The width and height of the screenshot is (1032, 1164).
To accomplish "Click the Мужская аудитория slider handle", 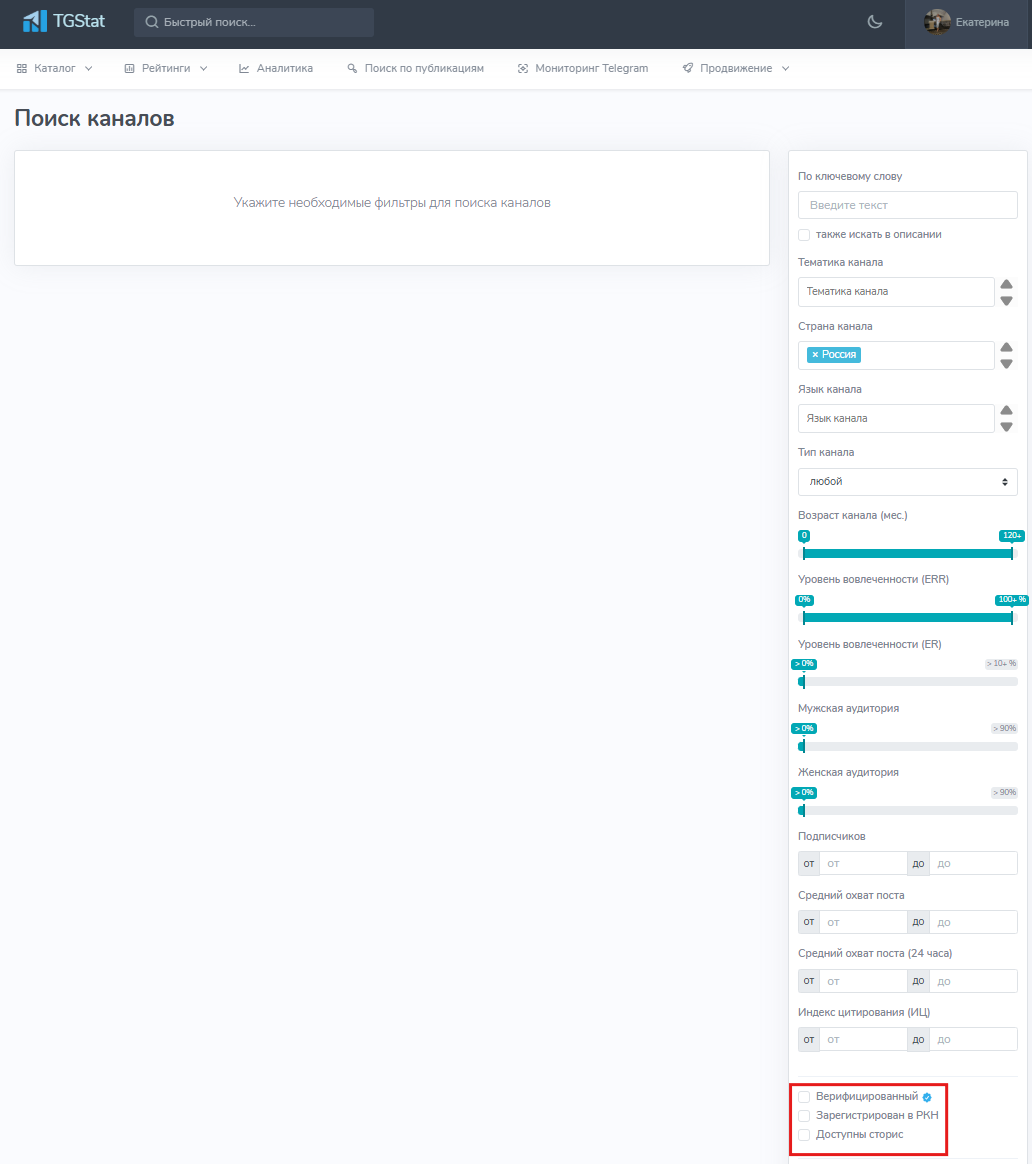I will tap(802, 746).
